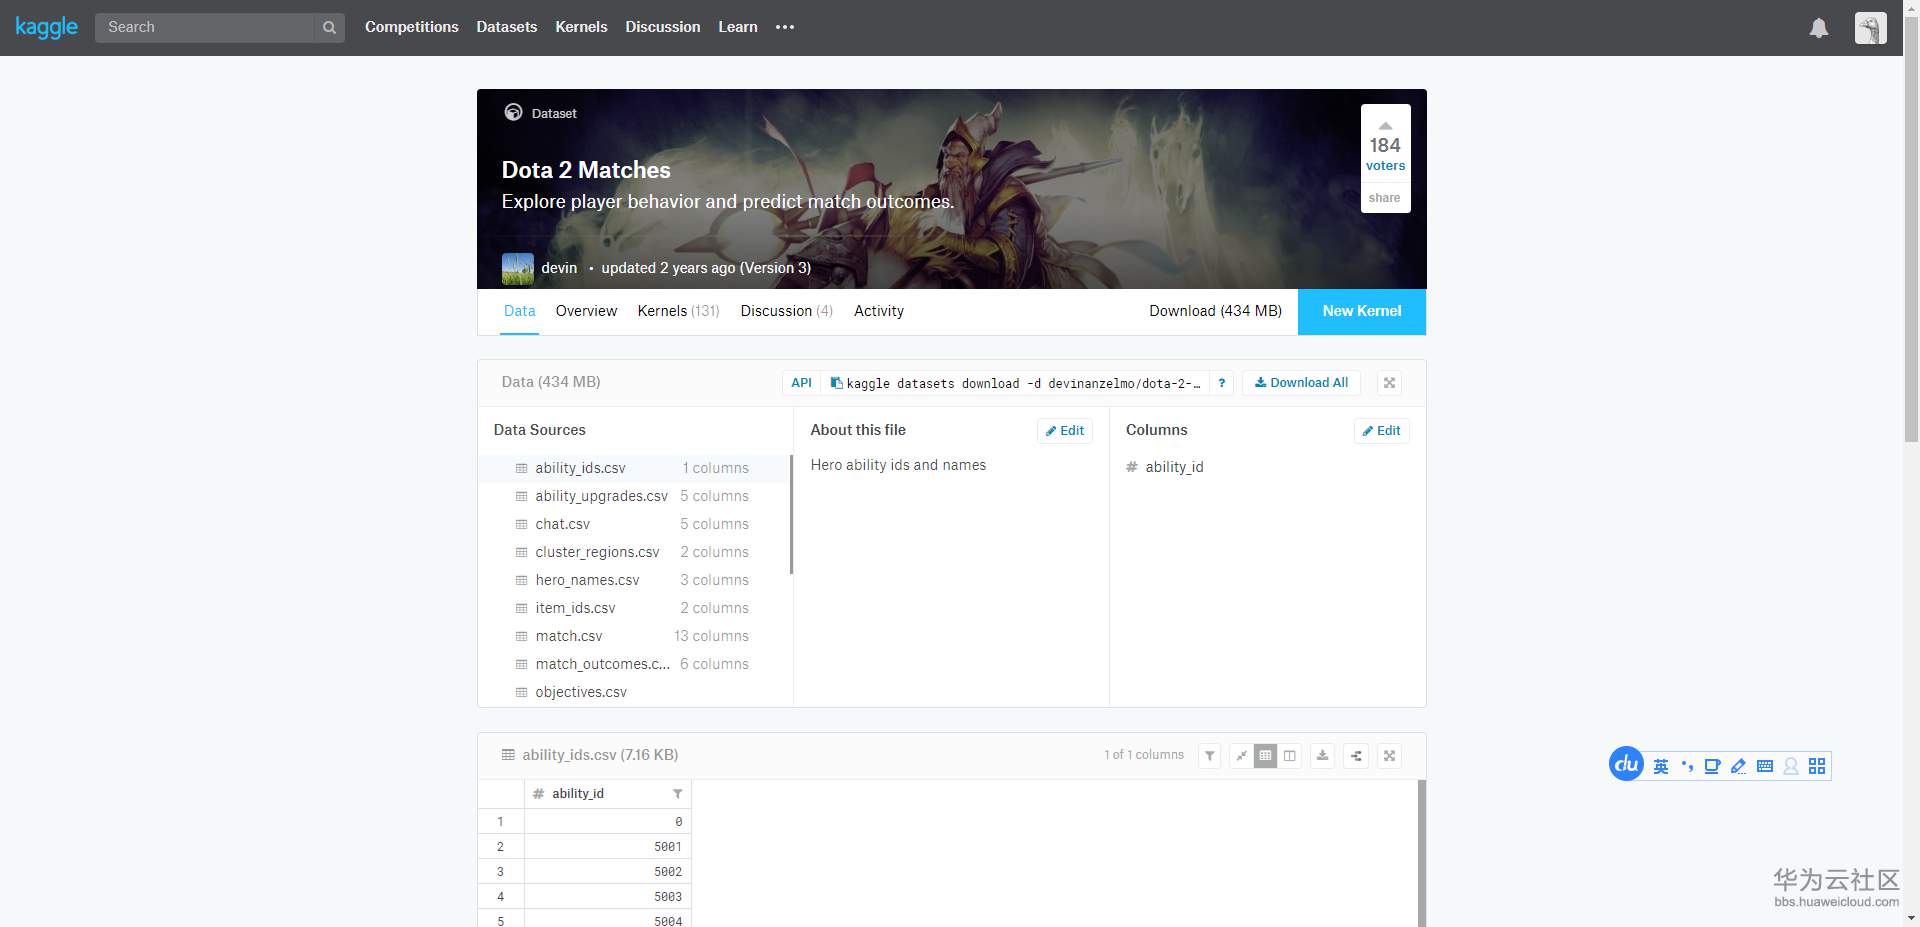The image size is (1920, 927).
Task: Open the column filter funnel in preview toolbar
Action: point(1210,756)
